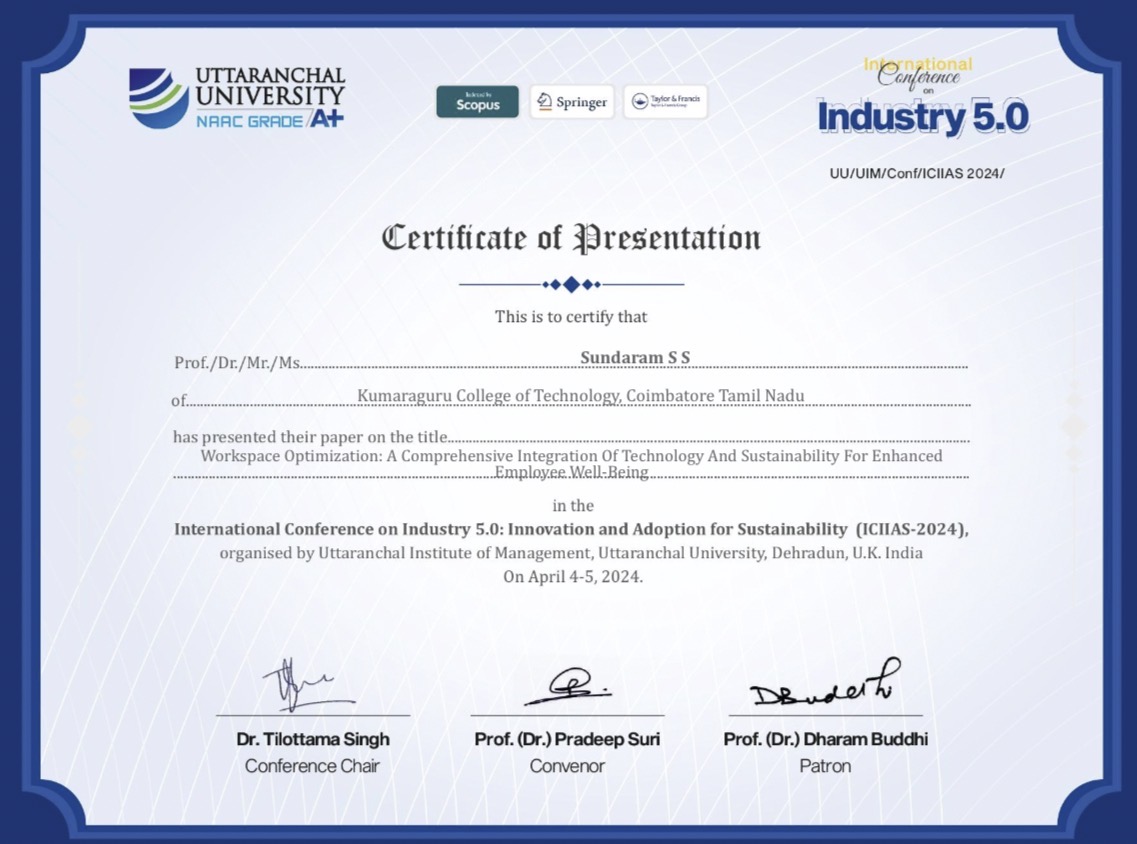Click the Kumaraguru College of Technology text
The height and width of the screenshot is (844, 1137).
tap(580, 396)
